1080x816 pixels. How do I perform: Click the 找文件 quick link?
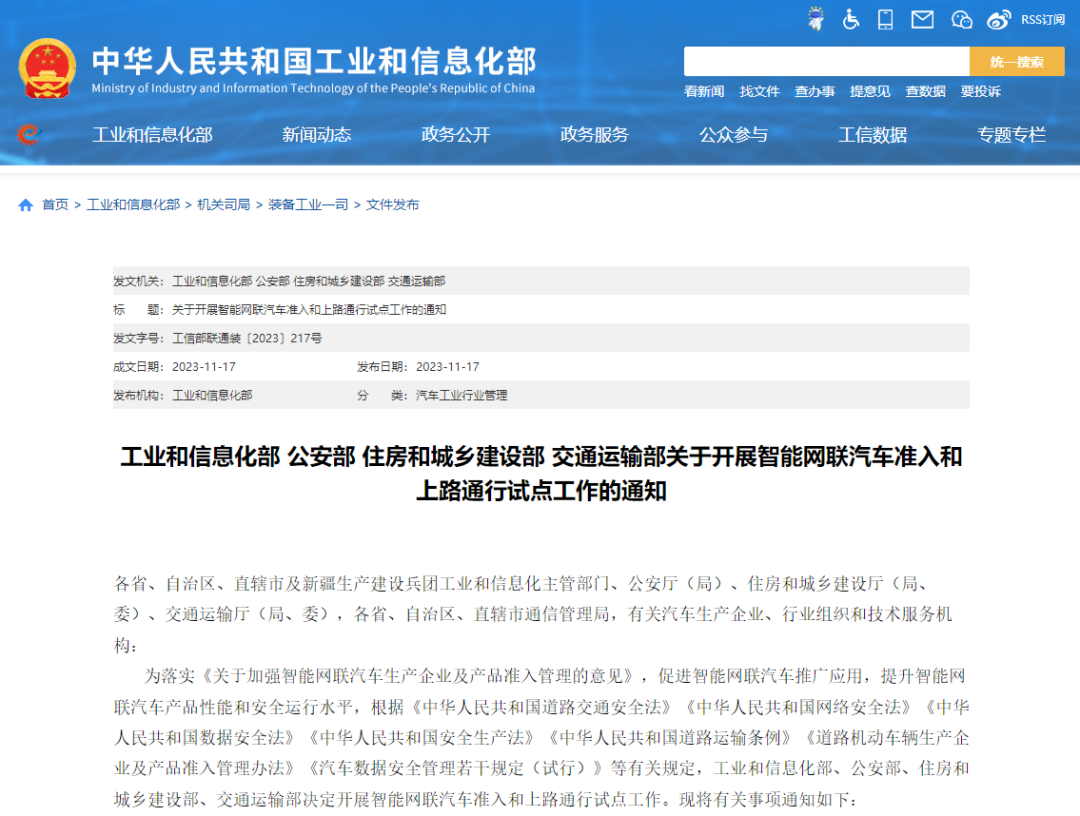(x=759, y=91)
